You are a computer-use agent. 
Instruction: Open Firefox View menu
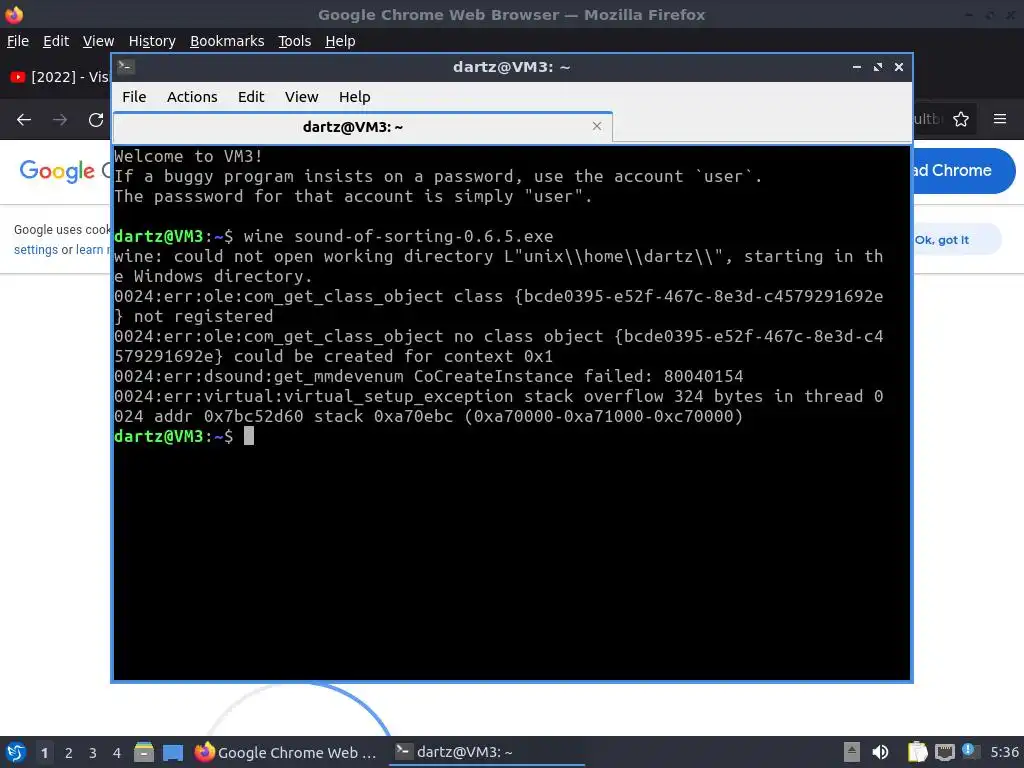(x=98, y=41)
